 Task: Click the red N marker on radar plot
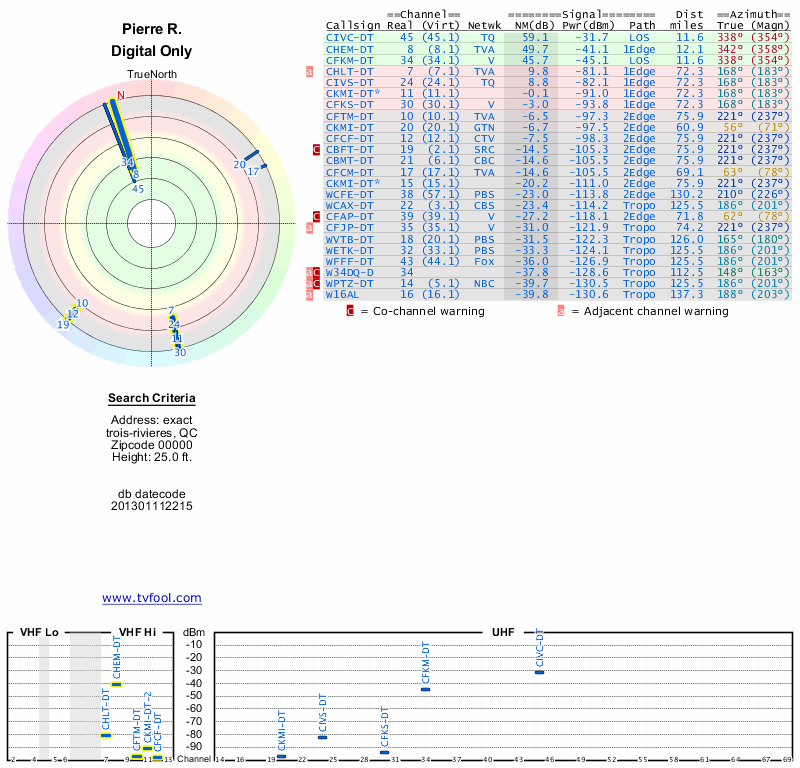tap(121, 96)
